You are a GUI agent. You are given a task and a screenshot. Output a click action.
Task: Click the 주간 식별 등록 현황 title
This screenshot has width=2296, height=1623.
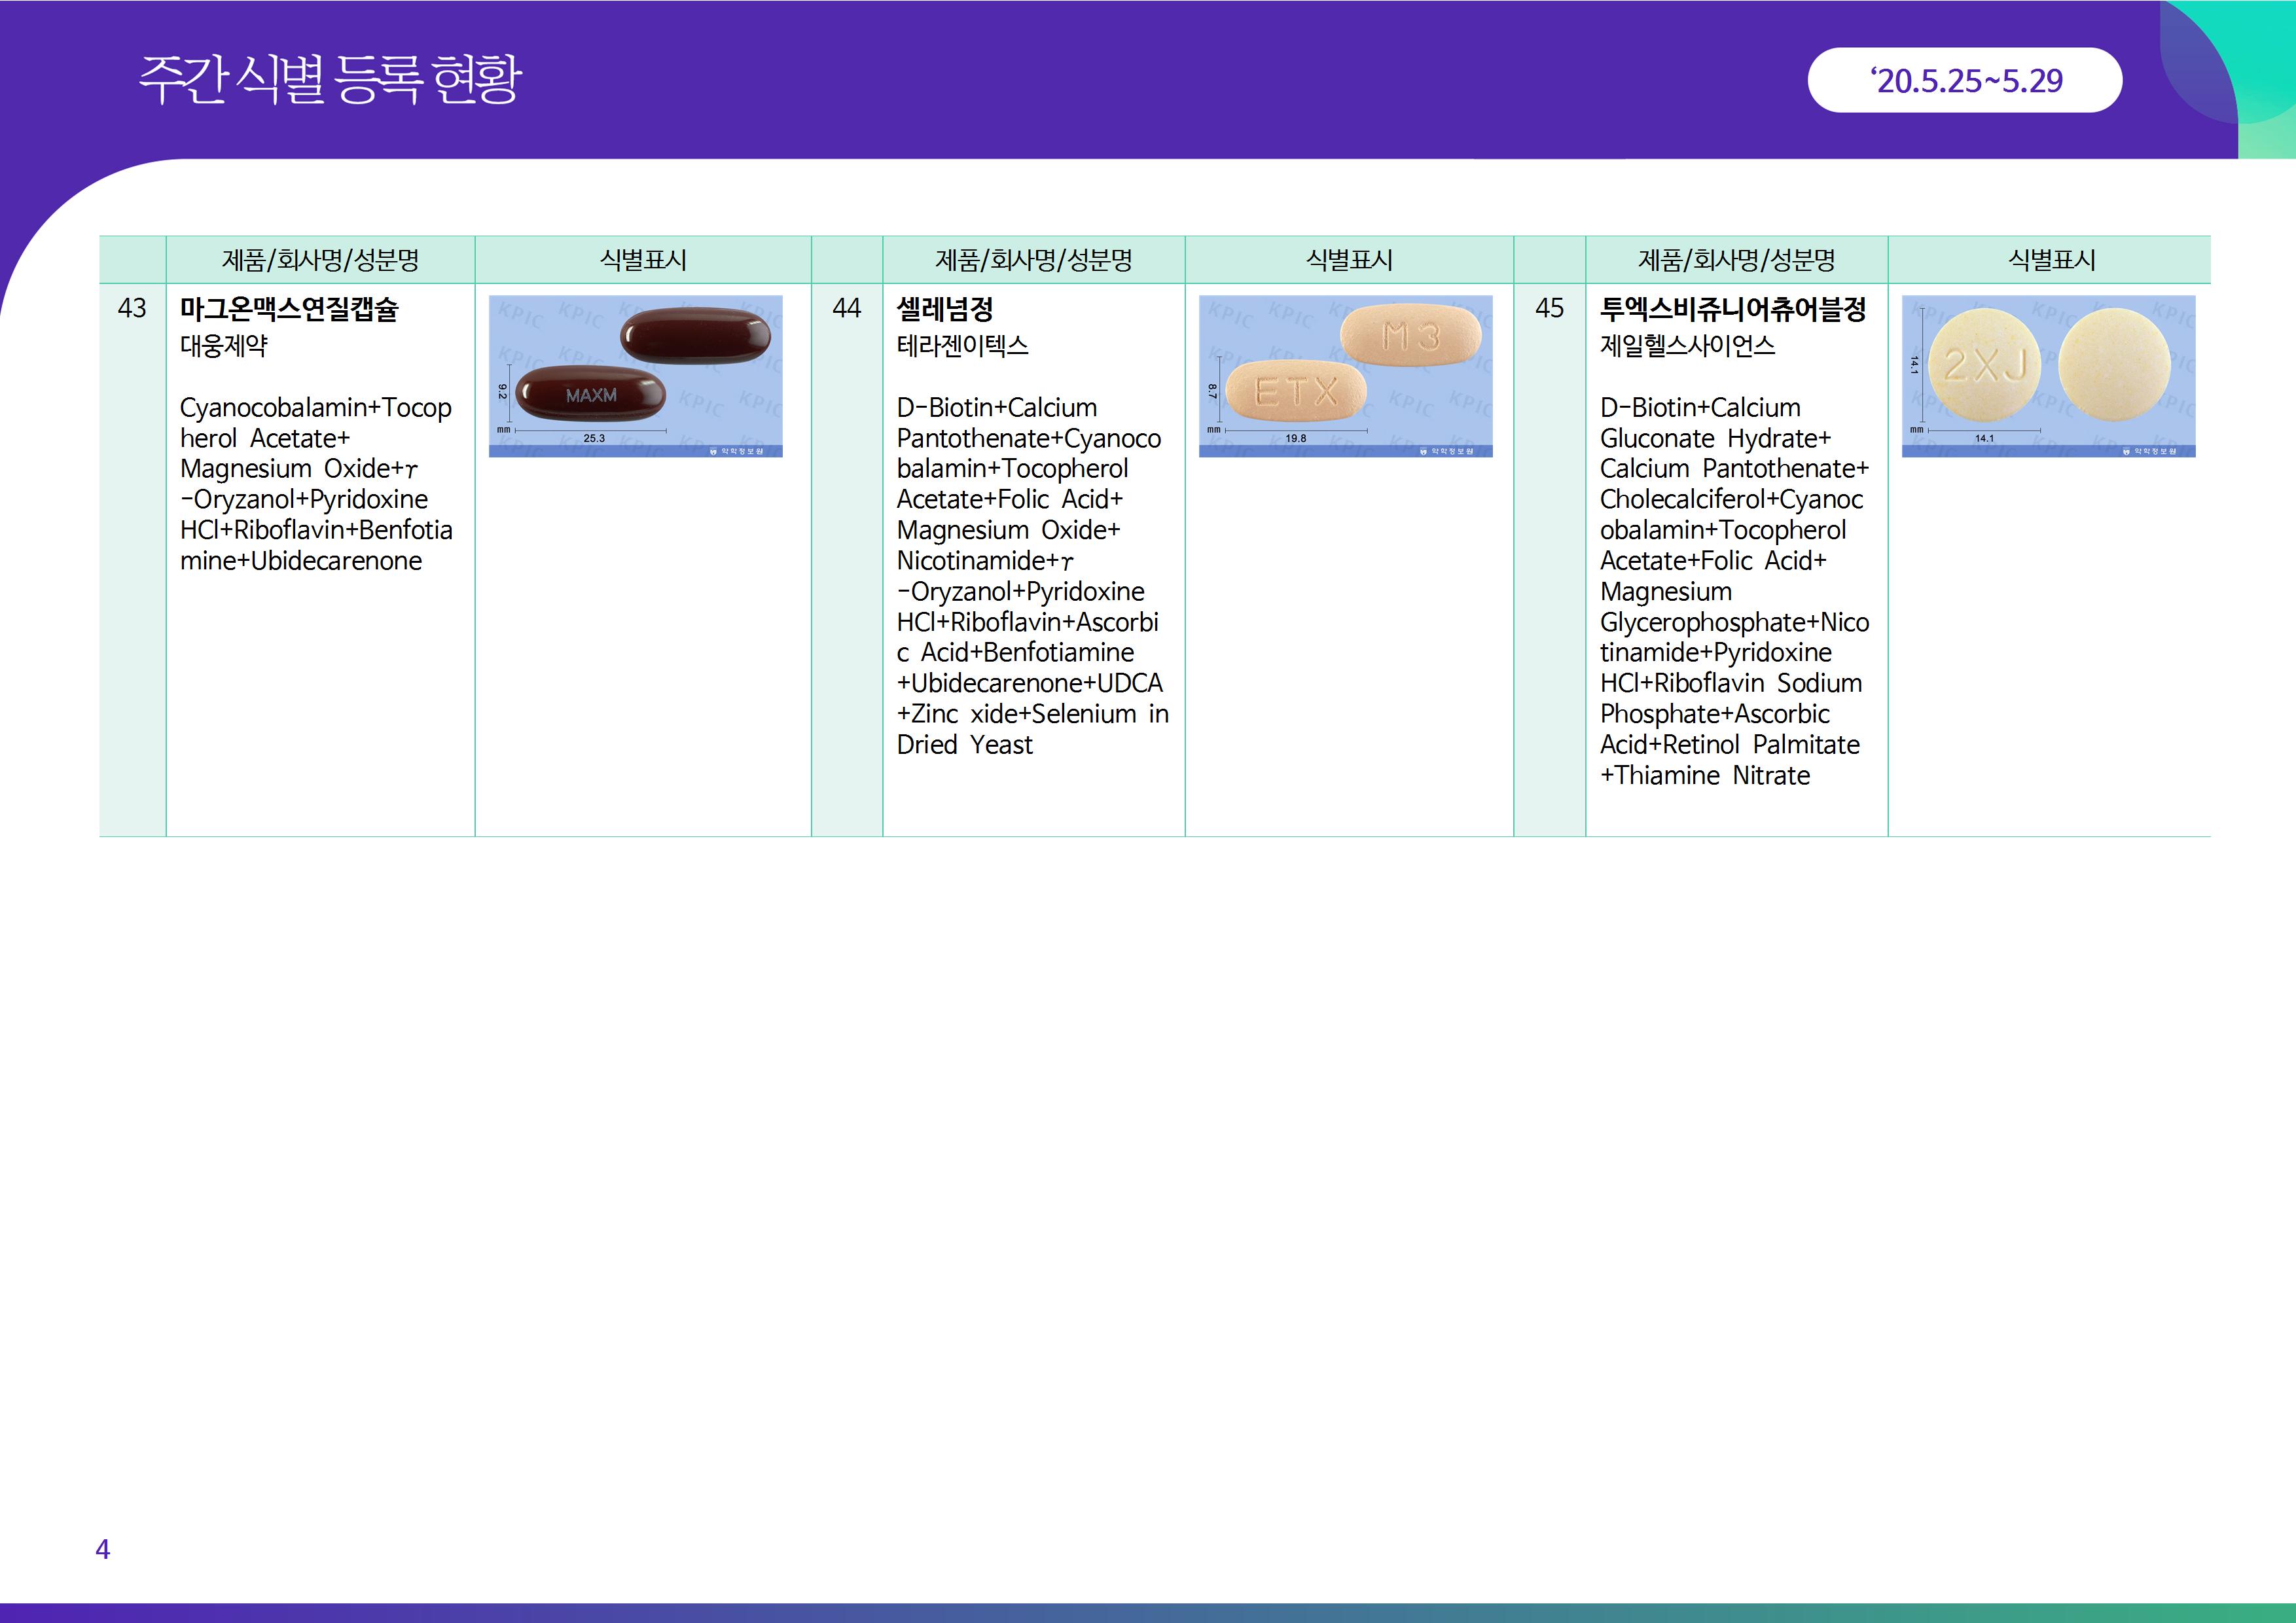click(x=330, y=80)
